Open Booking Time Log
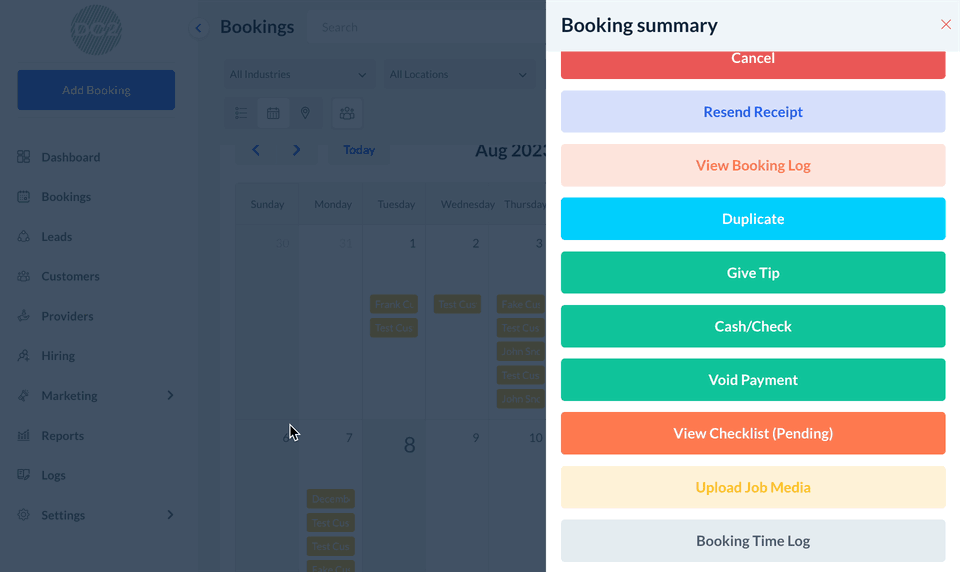 tap(752, 541)
